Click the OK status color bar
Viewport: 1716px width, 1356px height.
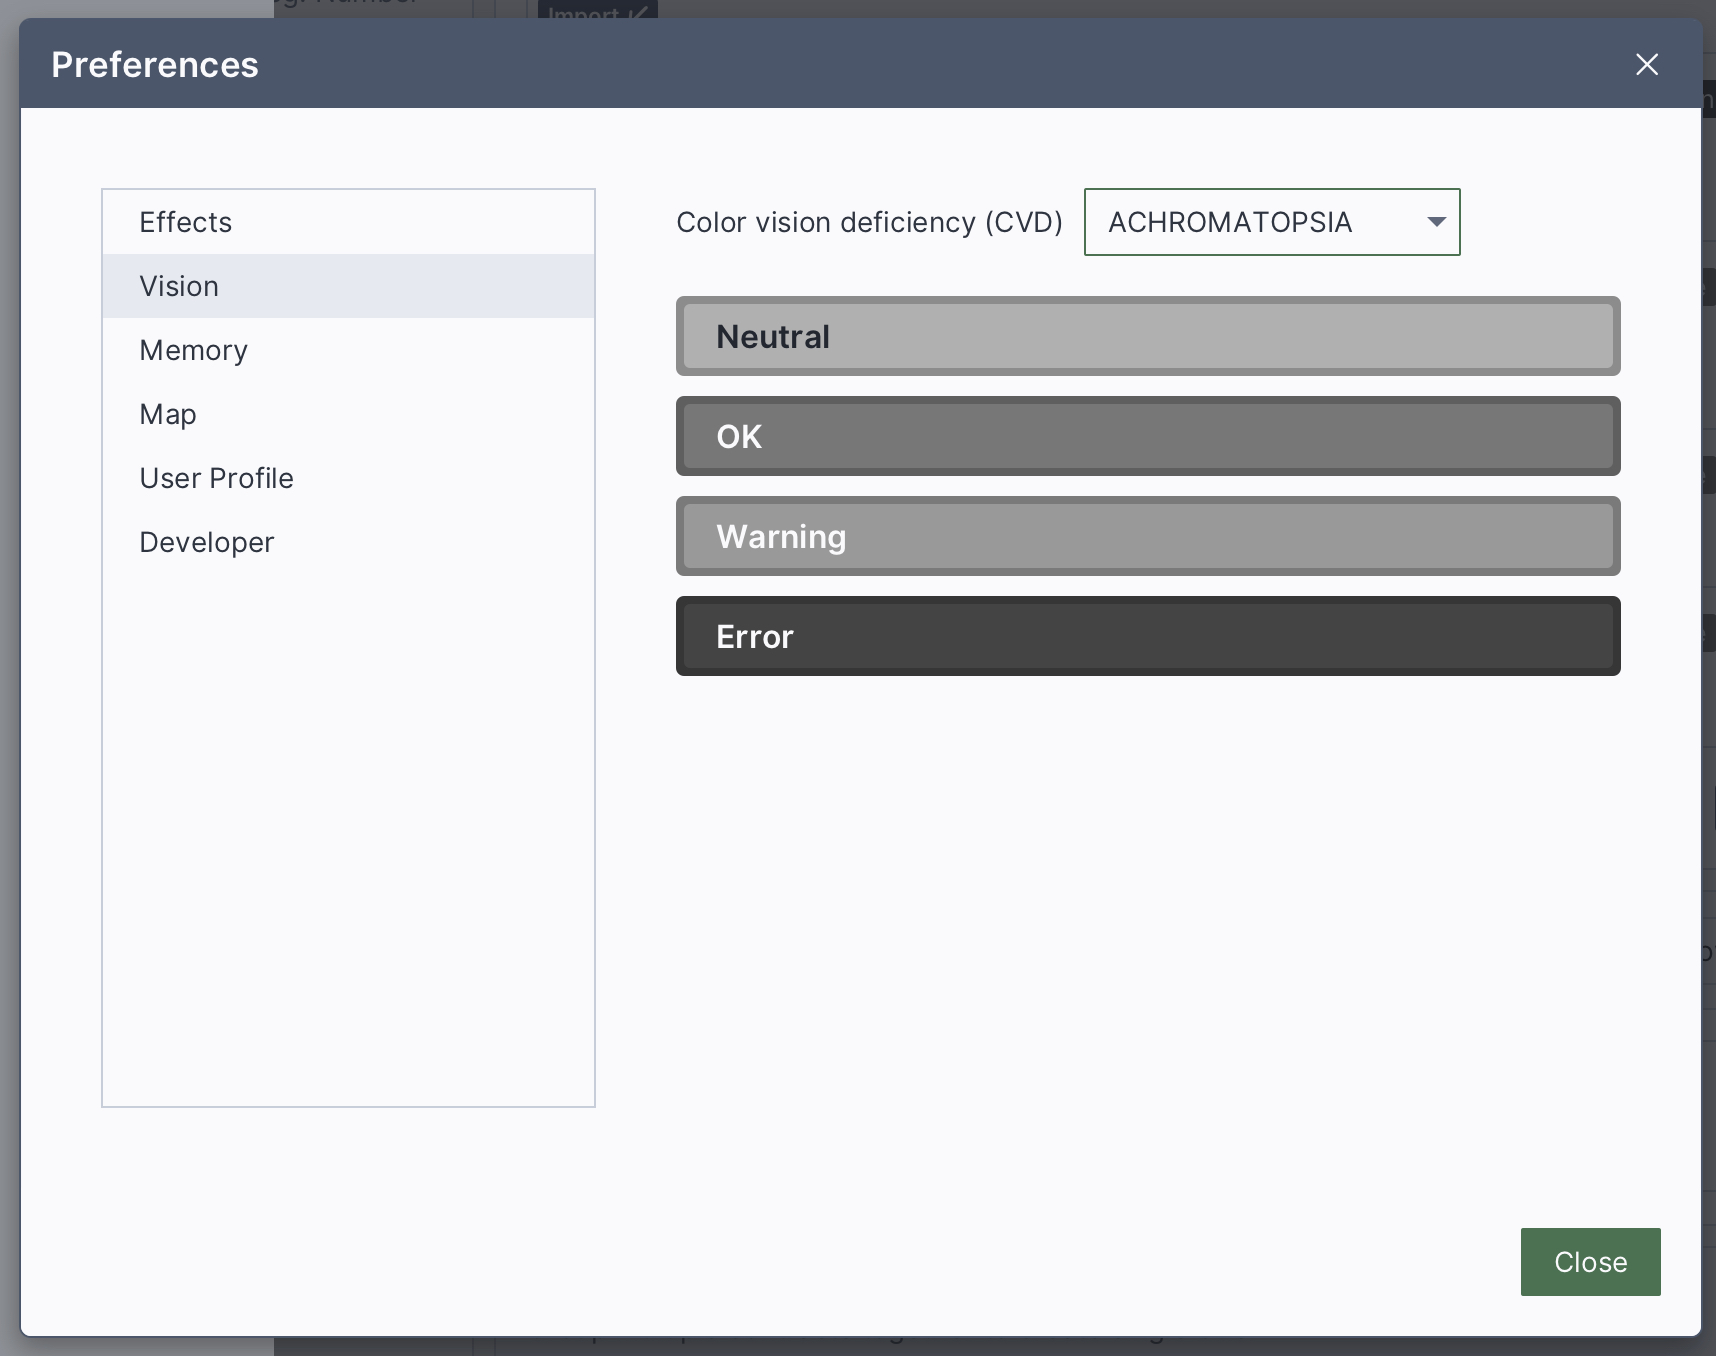[1147, 437]
